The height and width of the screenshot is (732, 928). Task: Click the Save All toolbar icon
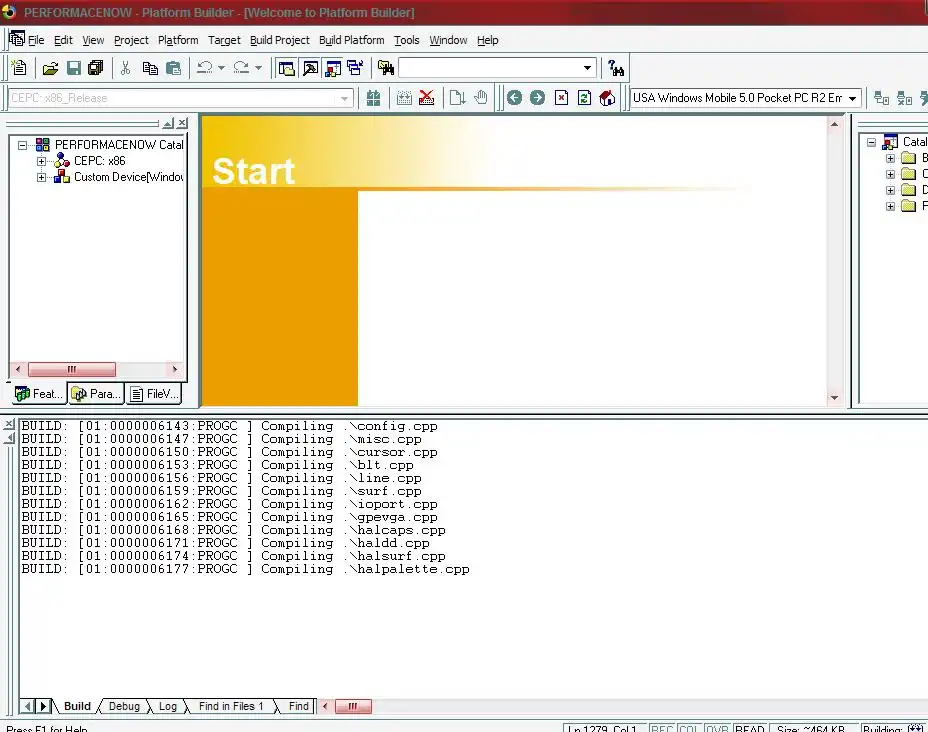(95, 68)
